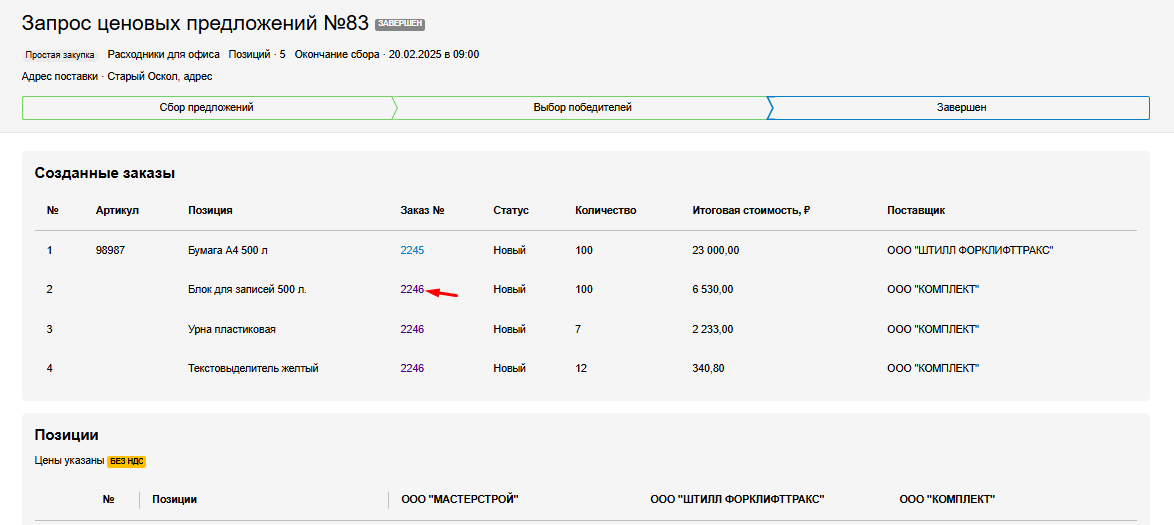
Task: Open order 2245 link for Бумага A4
Action: (x=412, y=250)
